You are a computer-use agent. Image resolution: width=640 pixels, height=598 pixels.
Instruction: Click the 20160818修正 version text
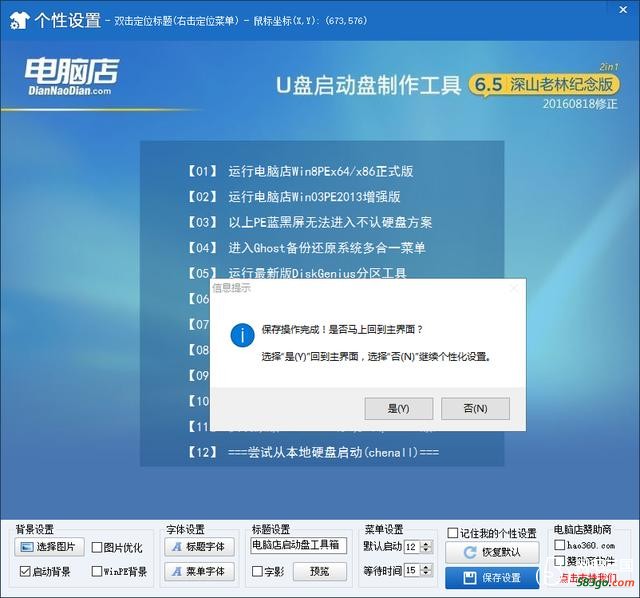coord(580,104)
